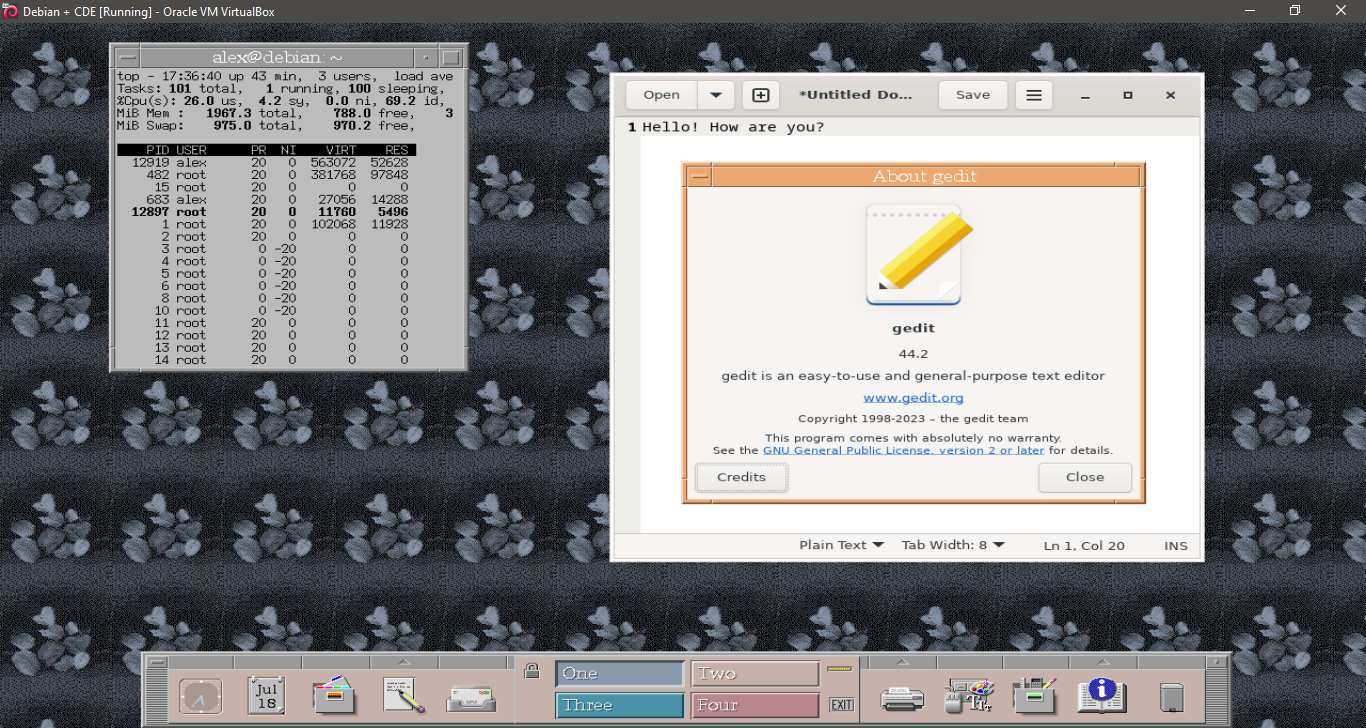Launch the text note pencil icon
Screen dimensions: 1366x728
(403, 696)
